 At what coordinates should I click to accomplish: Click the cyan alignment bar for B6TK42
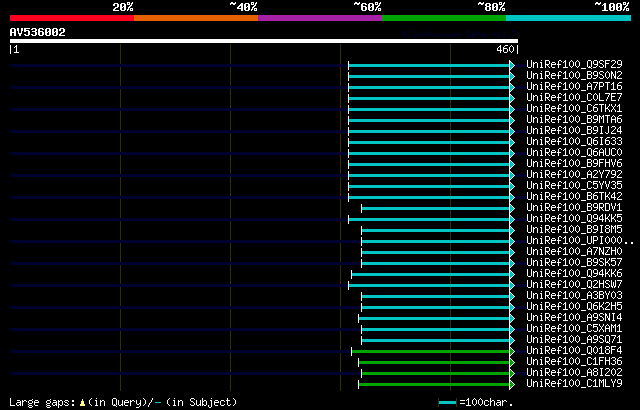(431, 197)
